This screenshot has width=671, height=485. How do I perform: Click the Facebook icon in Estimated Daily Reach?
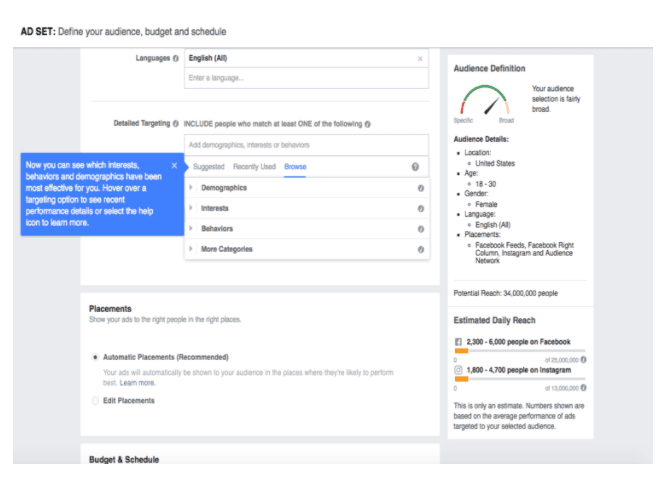coord(458,342)
